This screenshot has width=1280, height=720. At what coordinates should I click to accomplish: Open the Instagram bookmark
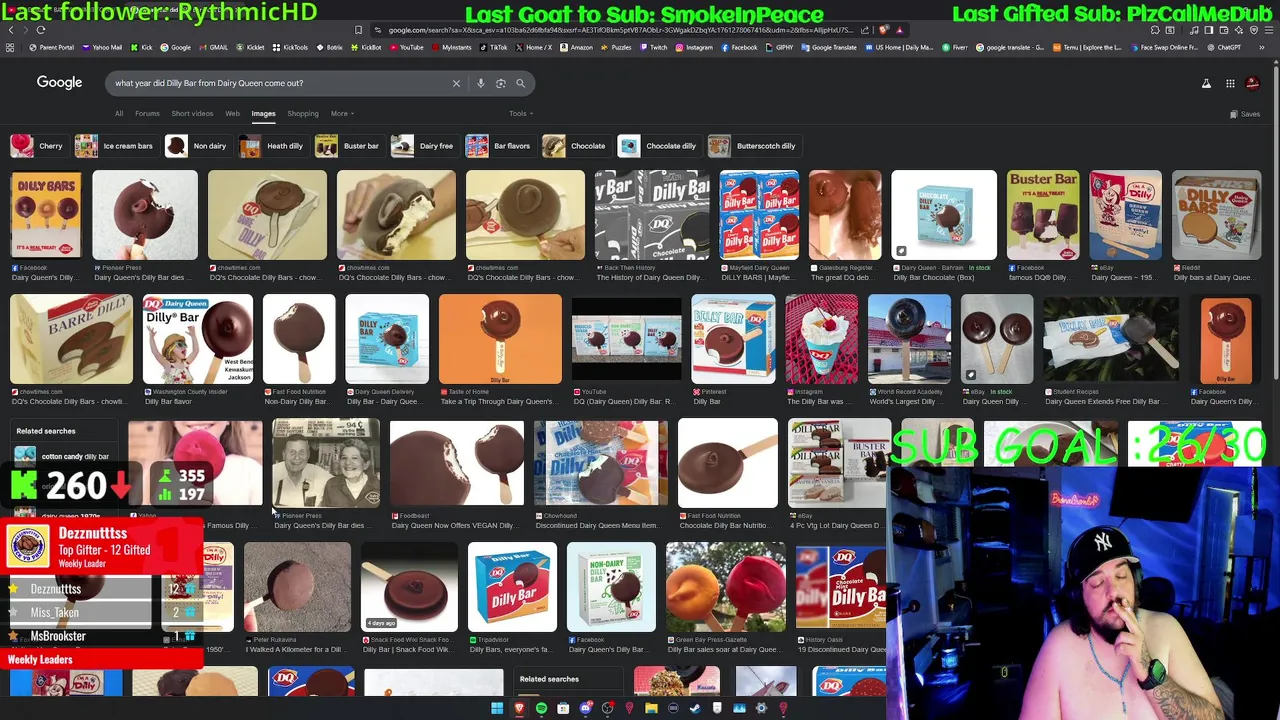point(693,47)
